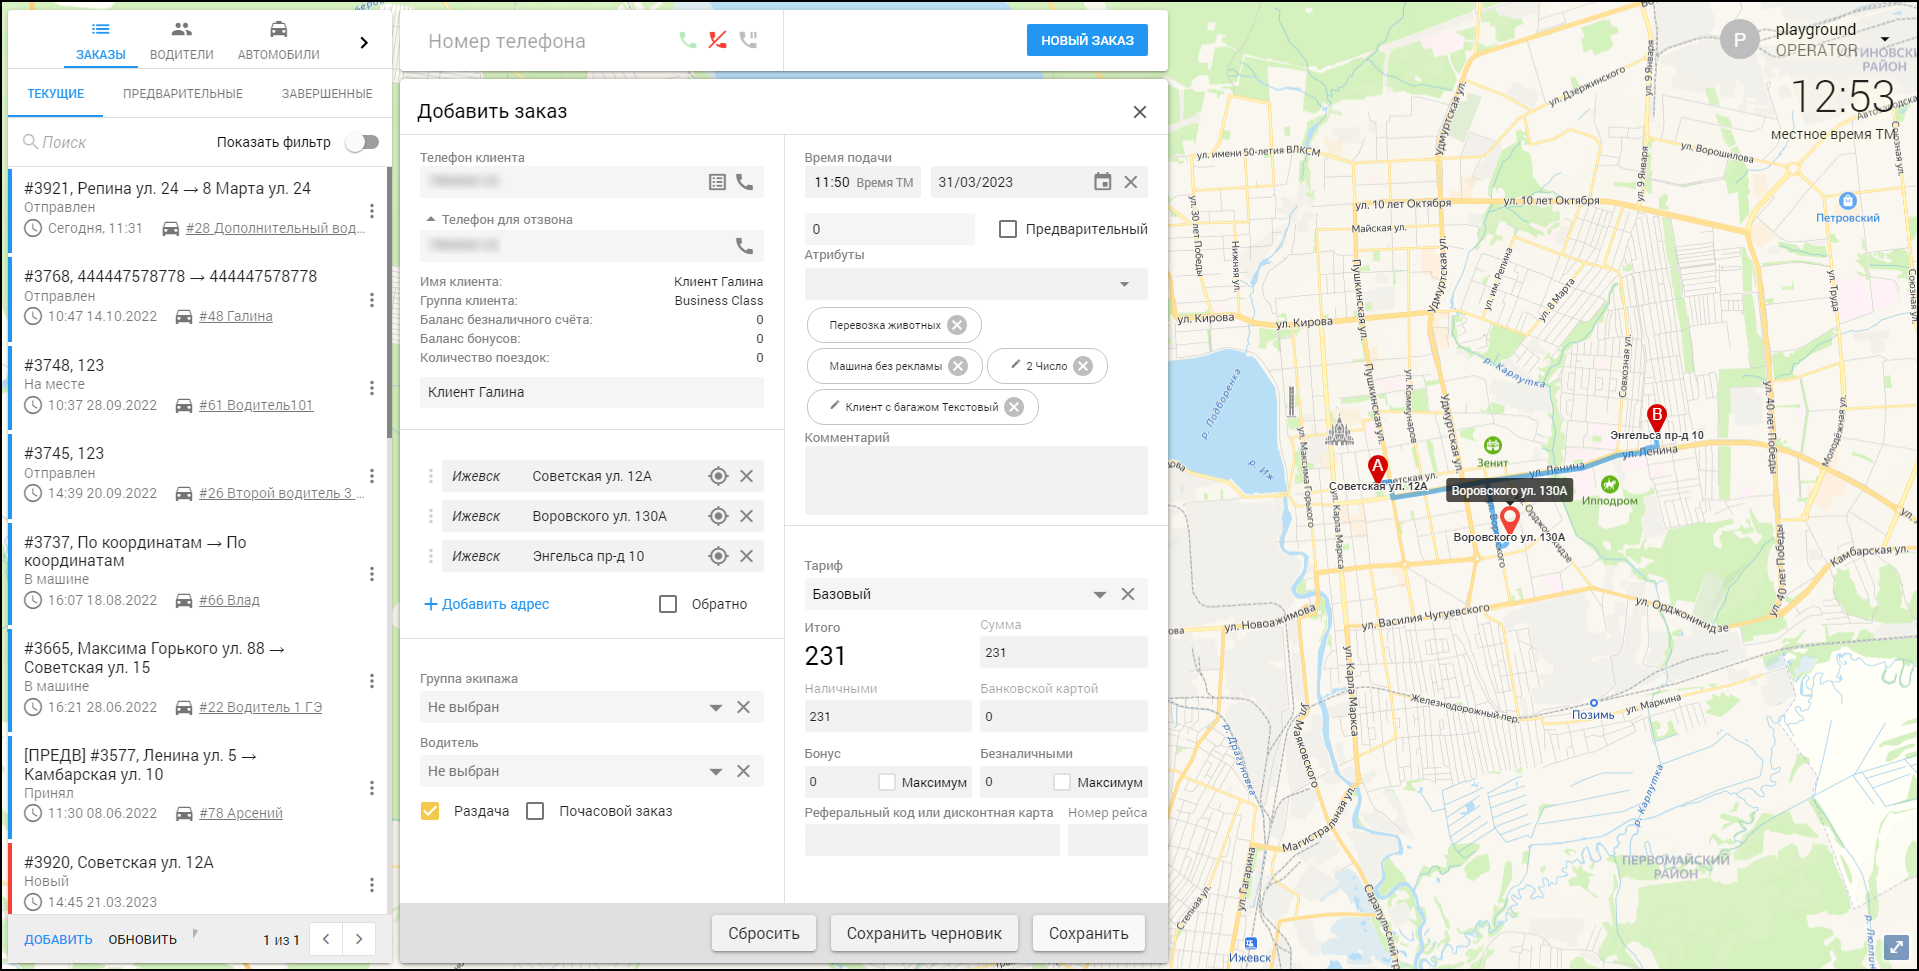Click the green answer call icon
This screenshot has height=971, width=1919.
point(687,40)
